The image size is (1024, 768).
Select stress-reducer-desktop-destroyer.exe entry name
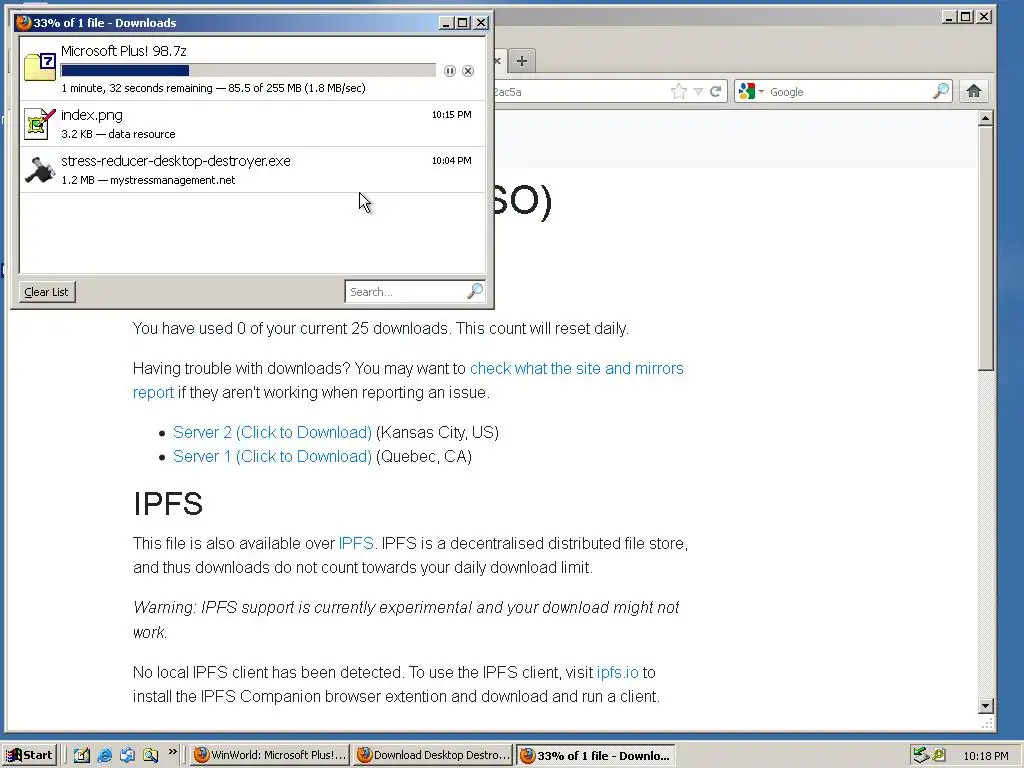[x=176, y=161]
